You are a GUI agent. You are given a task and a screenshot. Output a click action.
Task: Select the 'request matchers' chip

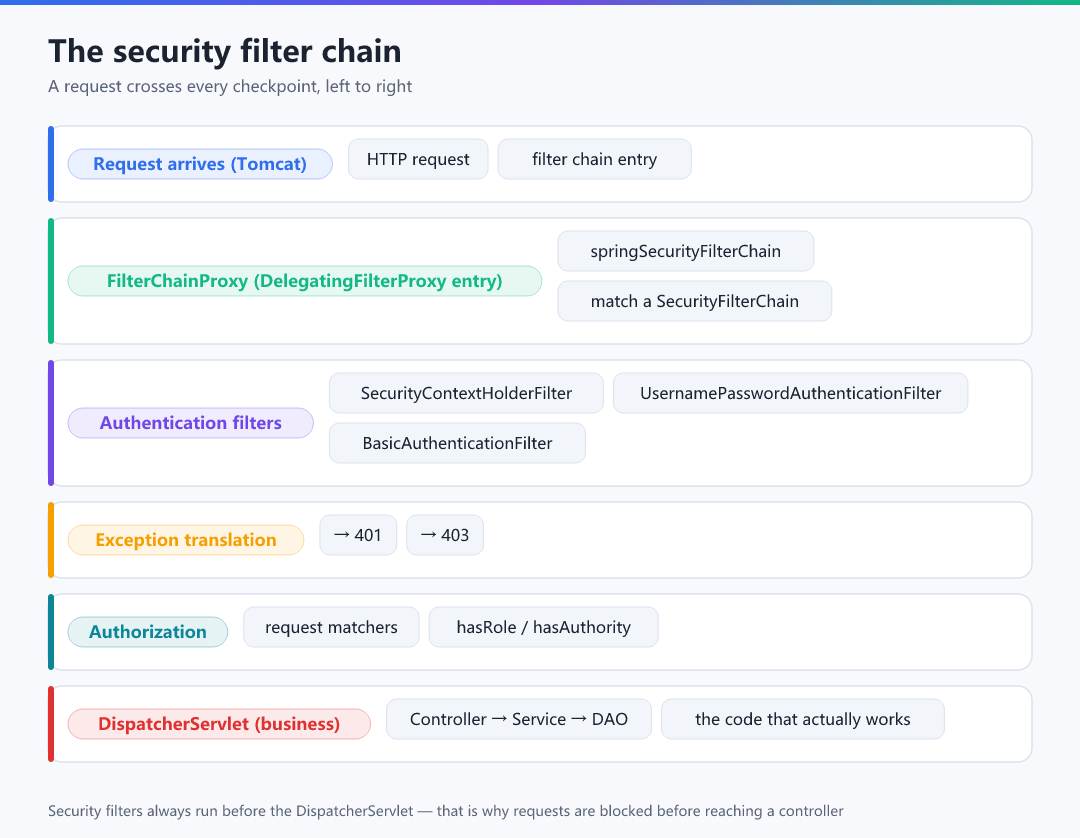[331, 627]
